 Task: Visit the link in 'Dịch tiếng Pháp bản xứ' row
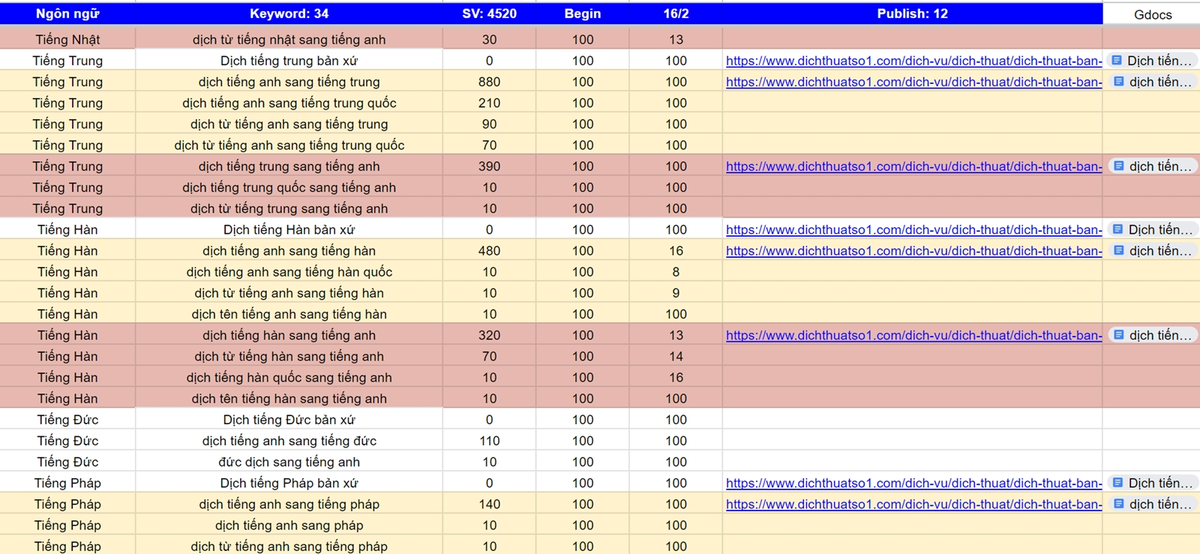[914, 483]
